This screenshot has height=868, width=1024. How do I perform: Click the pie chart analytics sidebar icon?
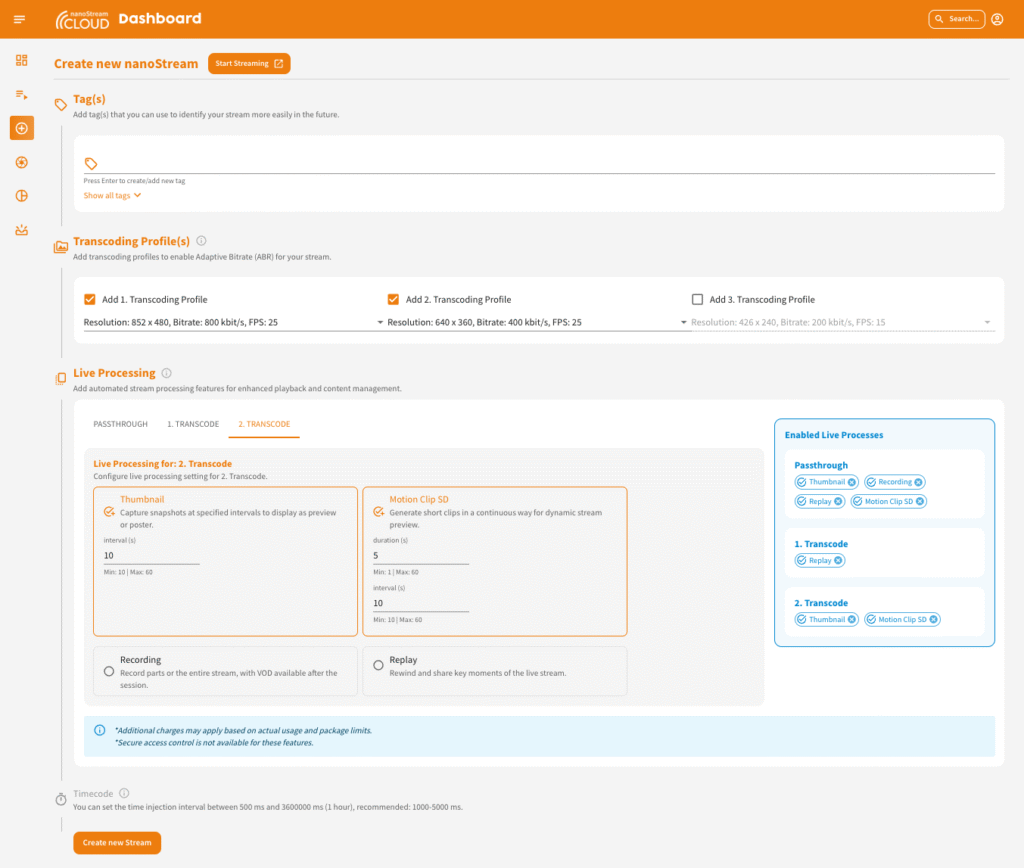[x=21, y=196]
